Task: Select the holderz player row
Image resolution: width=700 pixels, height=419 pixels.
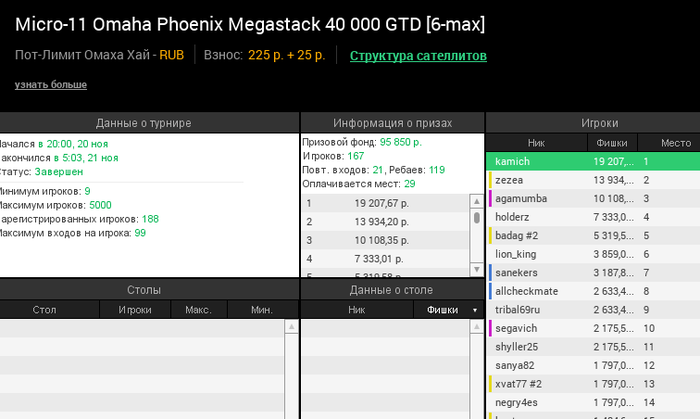Action: [593, 217]
